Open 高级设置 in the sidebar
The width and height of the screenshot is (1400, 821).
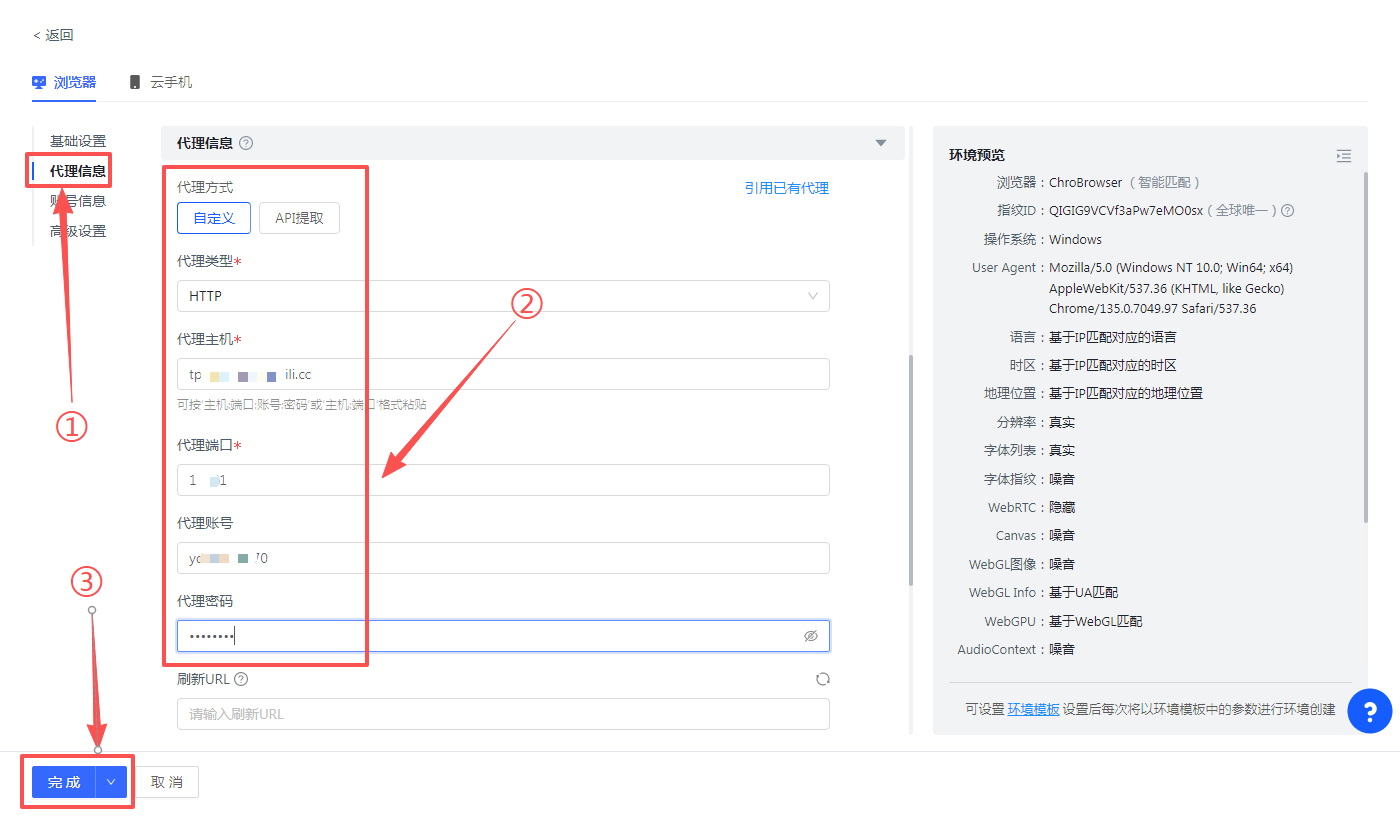point(78,230)
